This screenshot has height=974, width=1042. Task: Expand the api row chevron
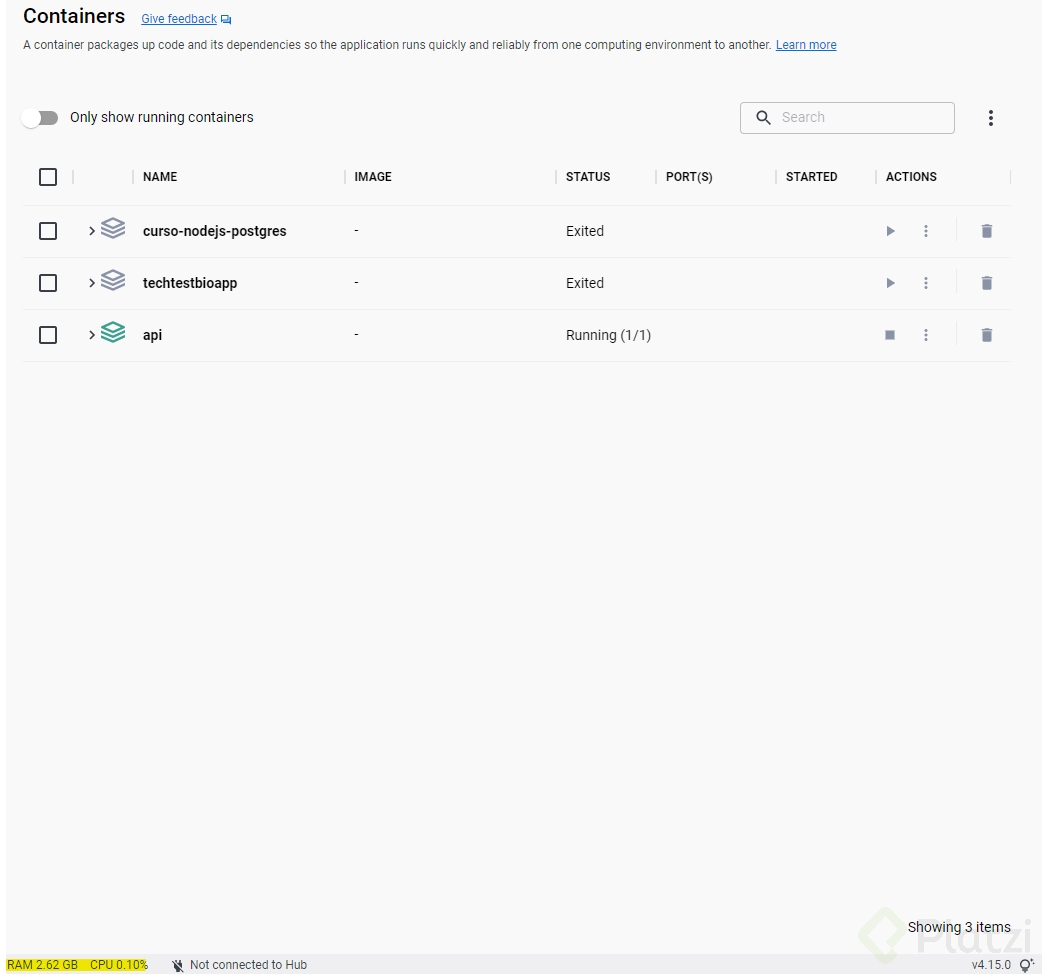(x=92, y=335)
